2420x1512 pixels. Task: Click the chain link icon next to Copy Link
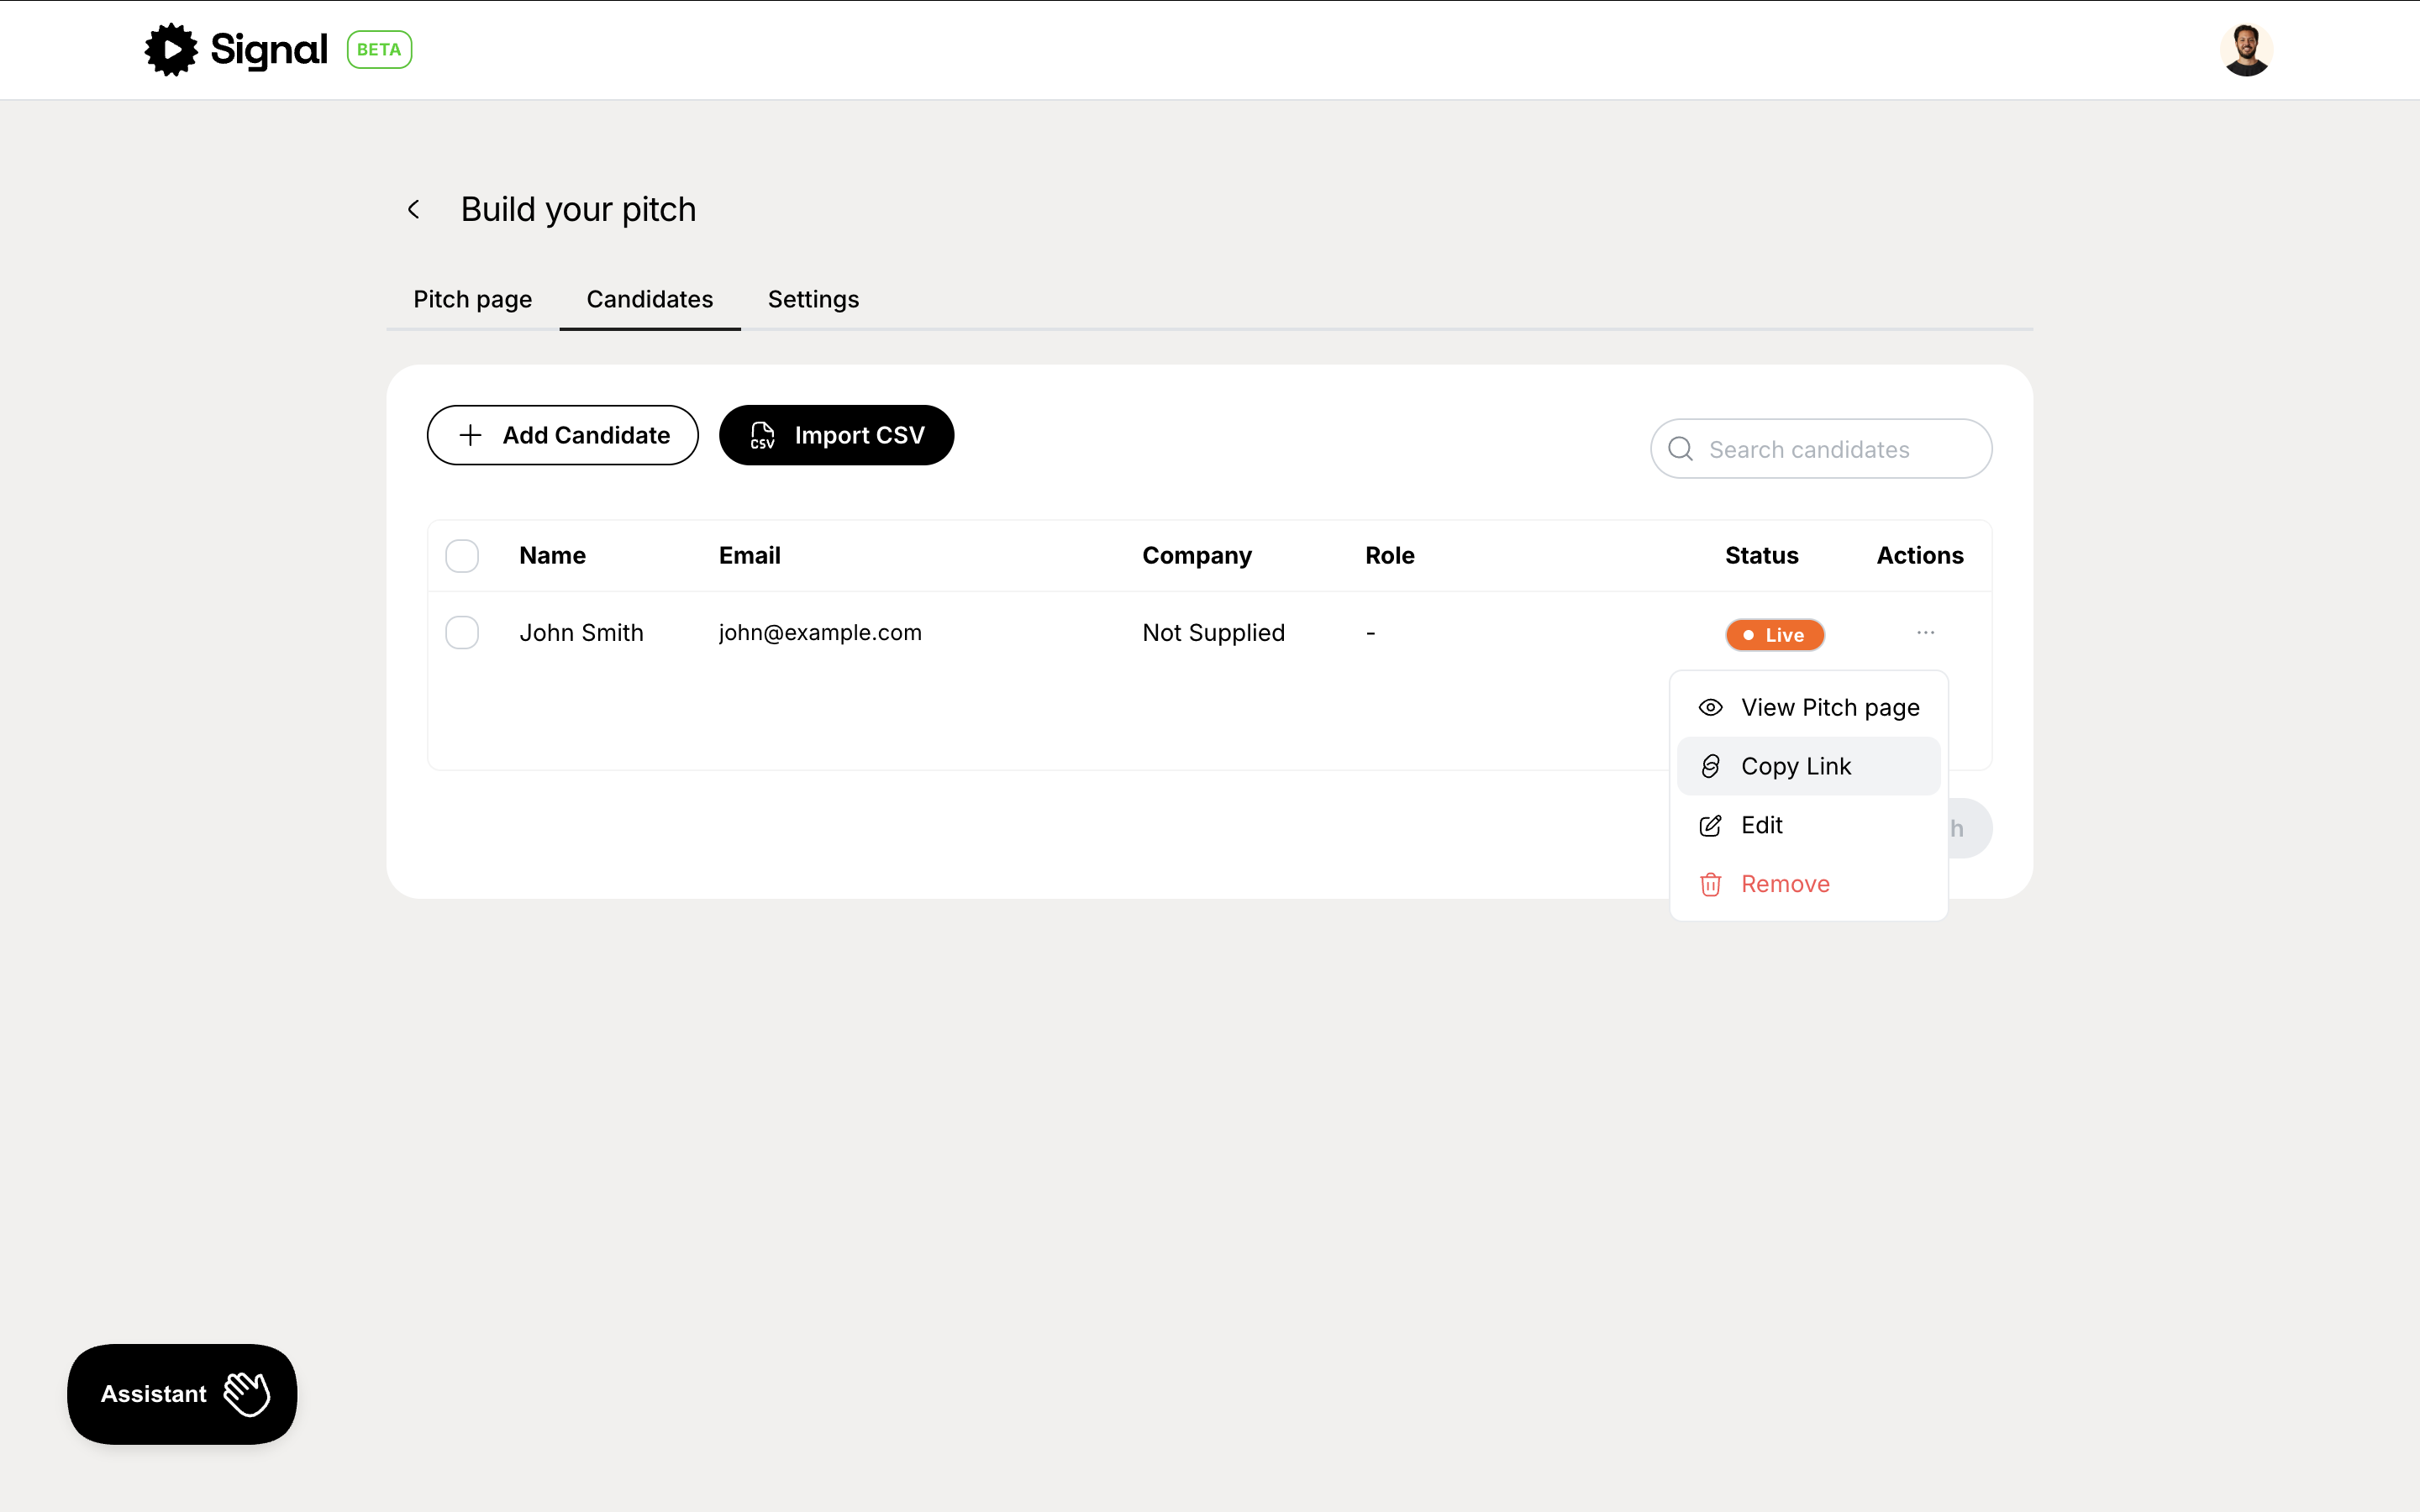coord(1710,766)
